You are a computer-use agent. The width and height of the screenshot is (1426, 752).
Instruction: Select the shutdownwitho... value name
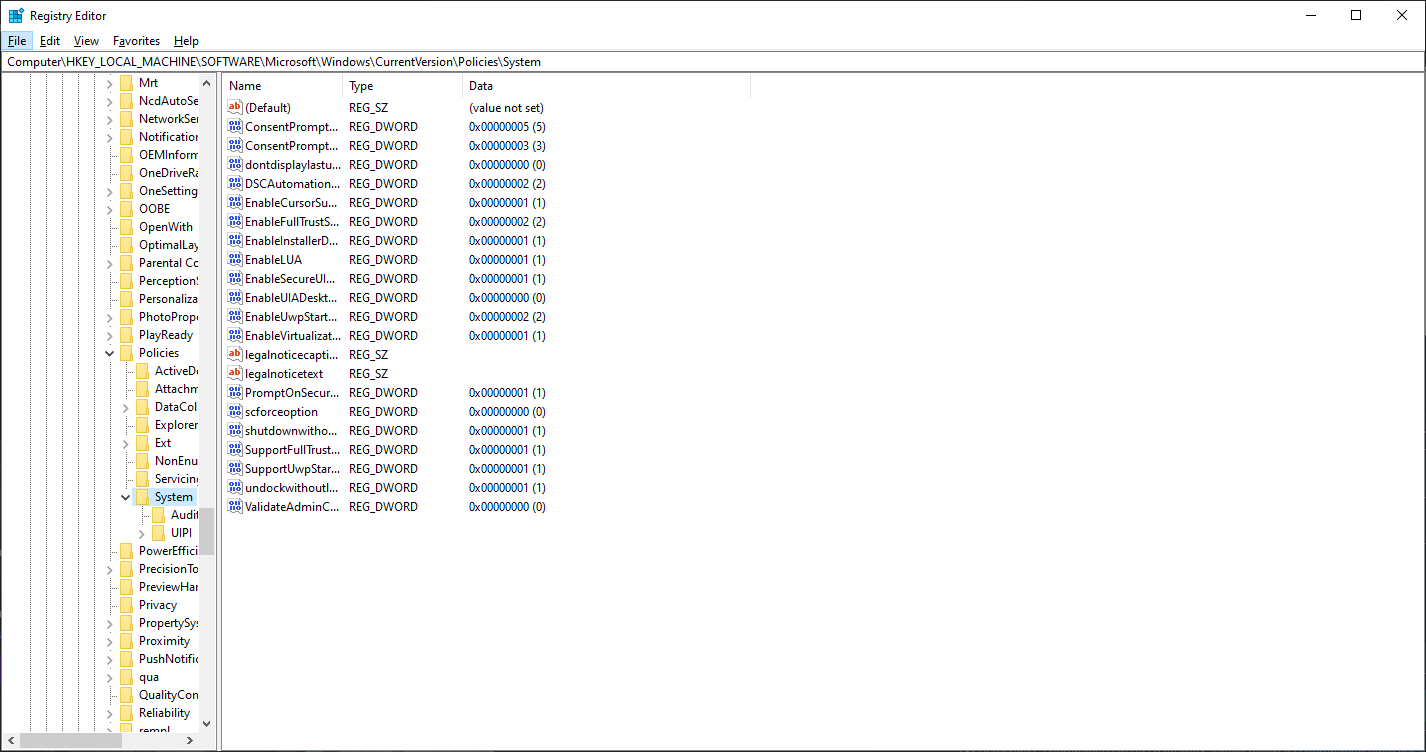(x=293, y=431)
